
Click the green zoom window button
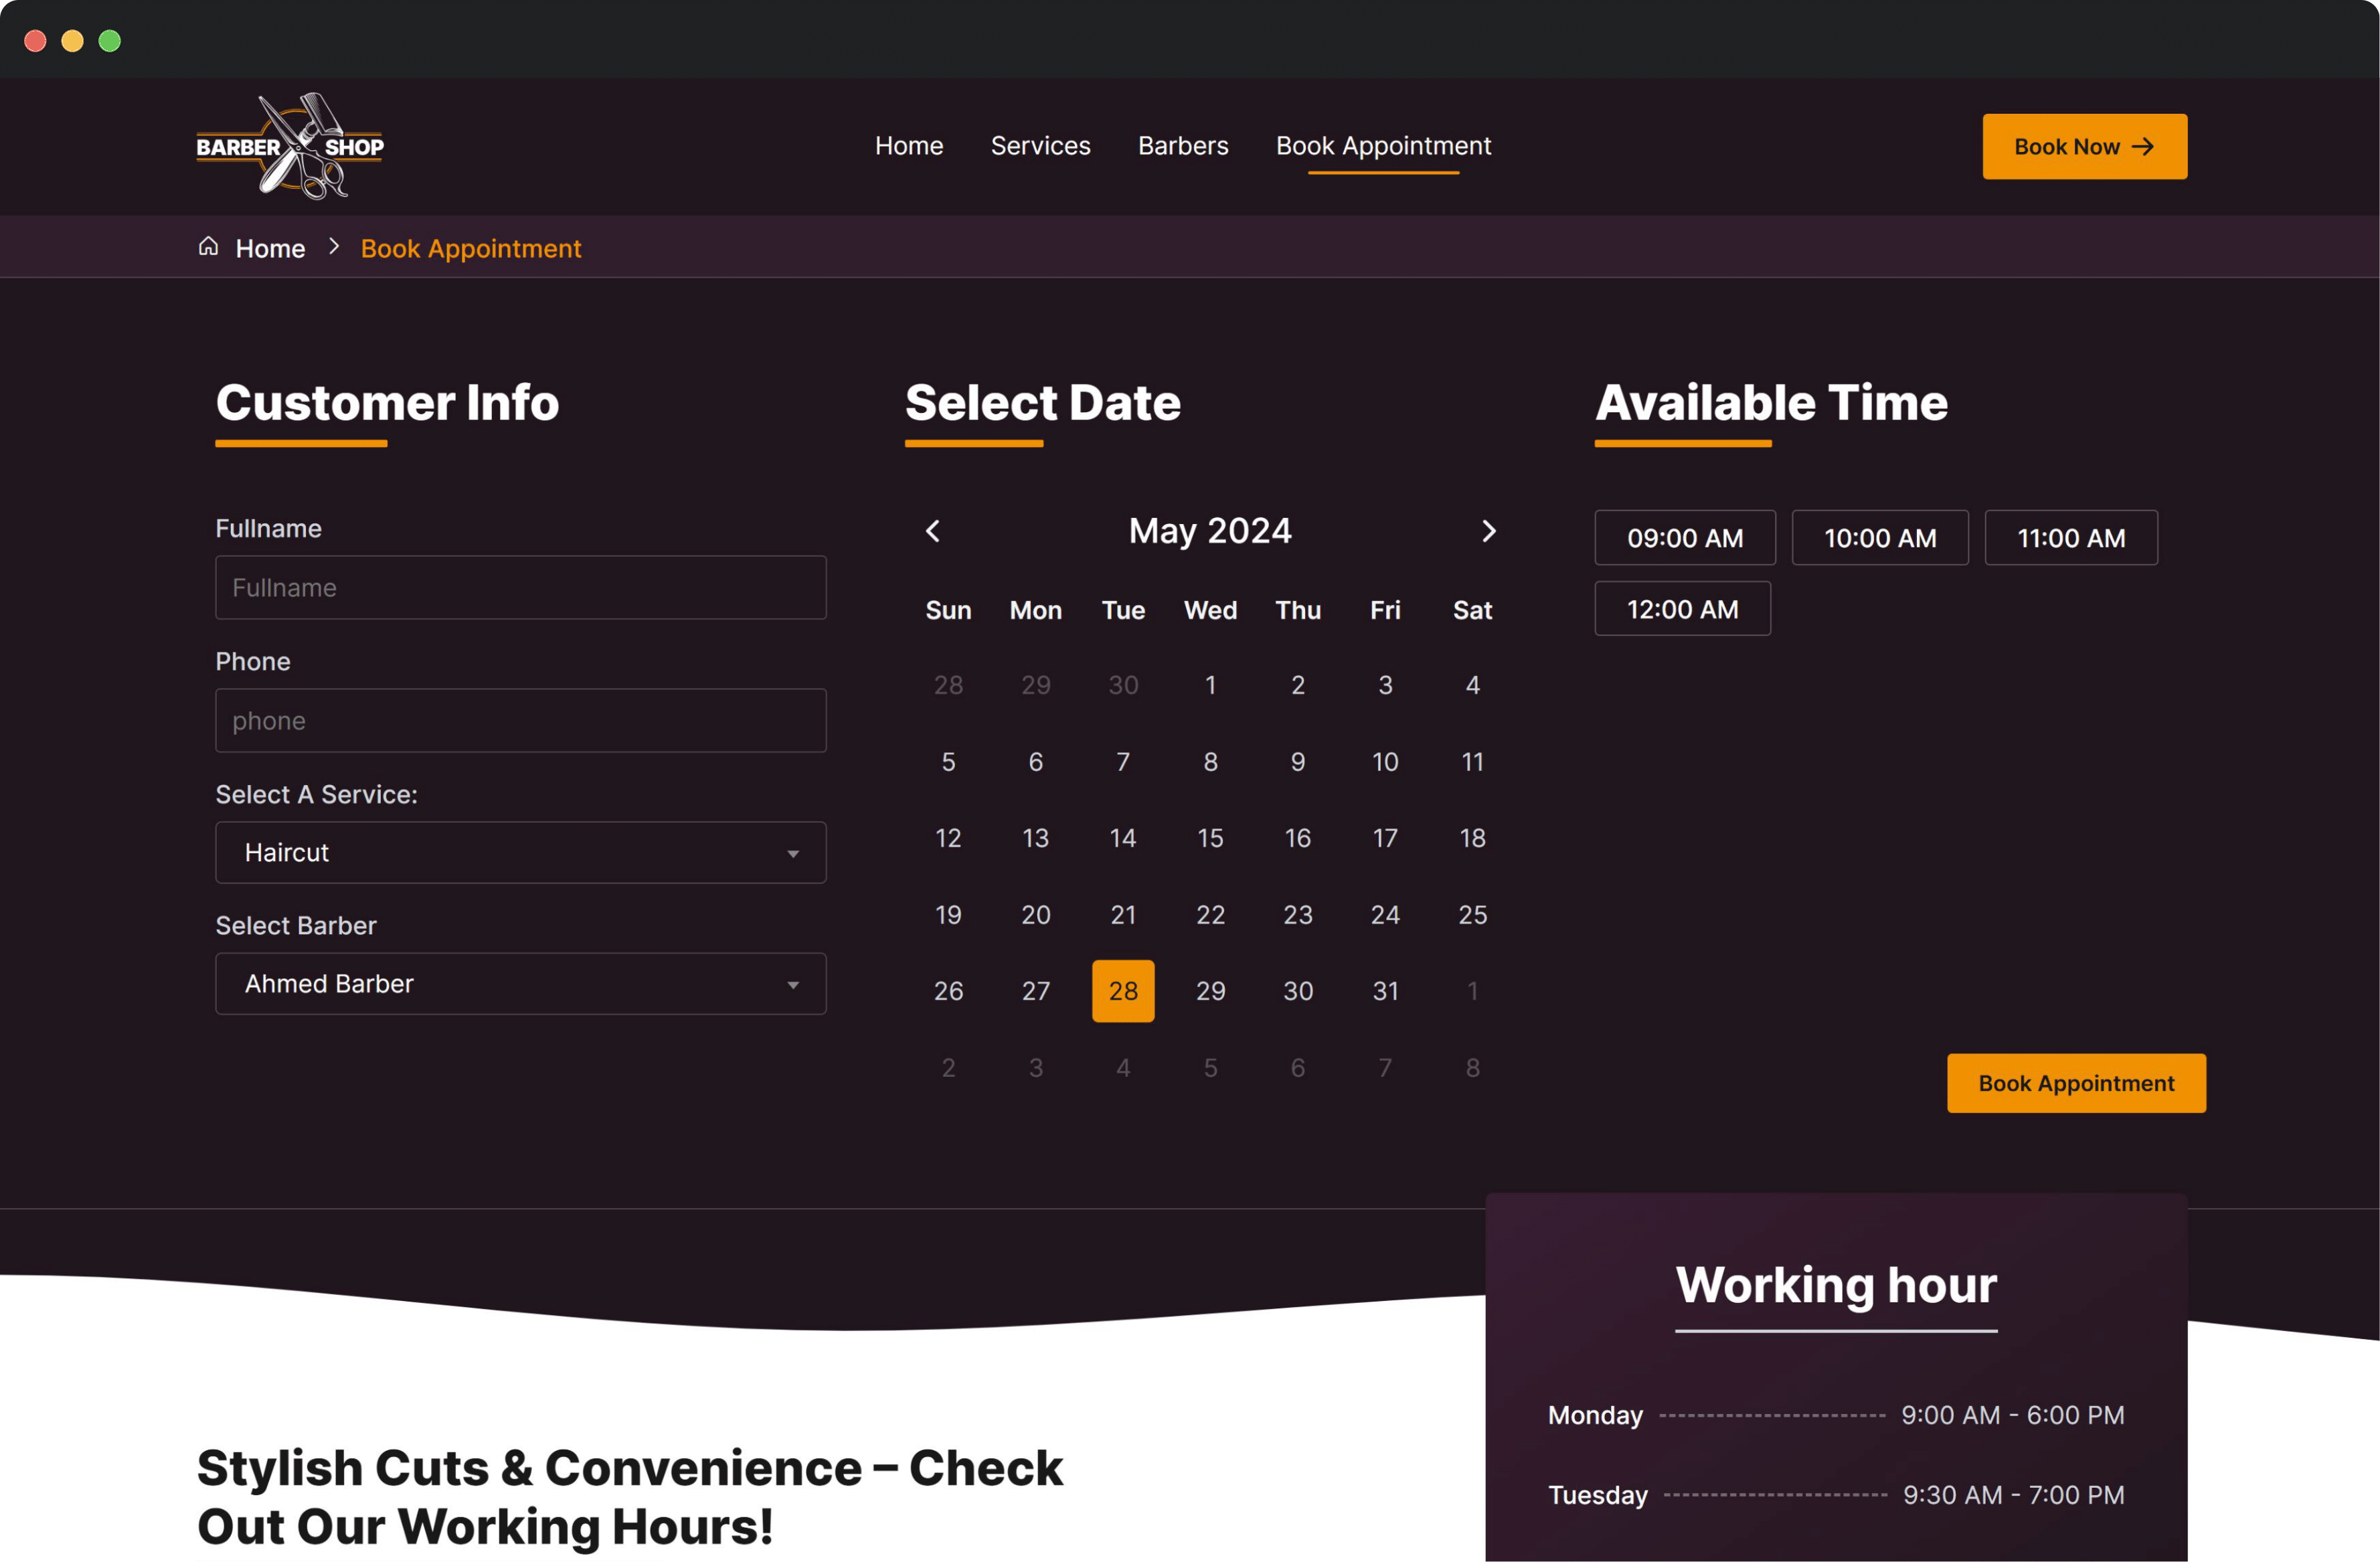[109, 40]
